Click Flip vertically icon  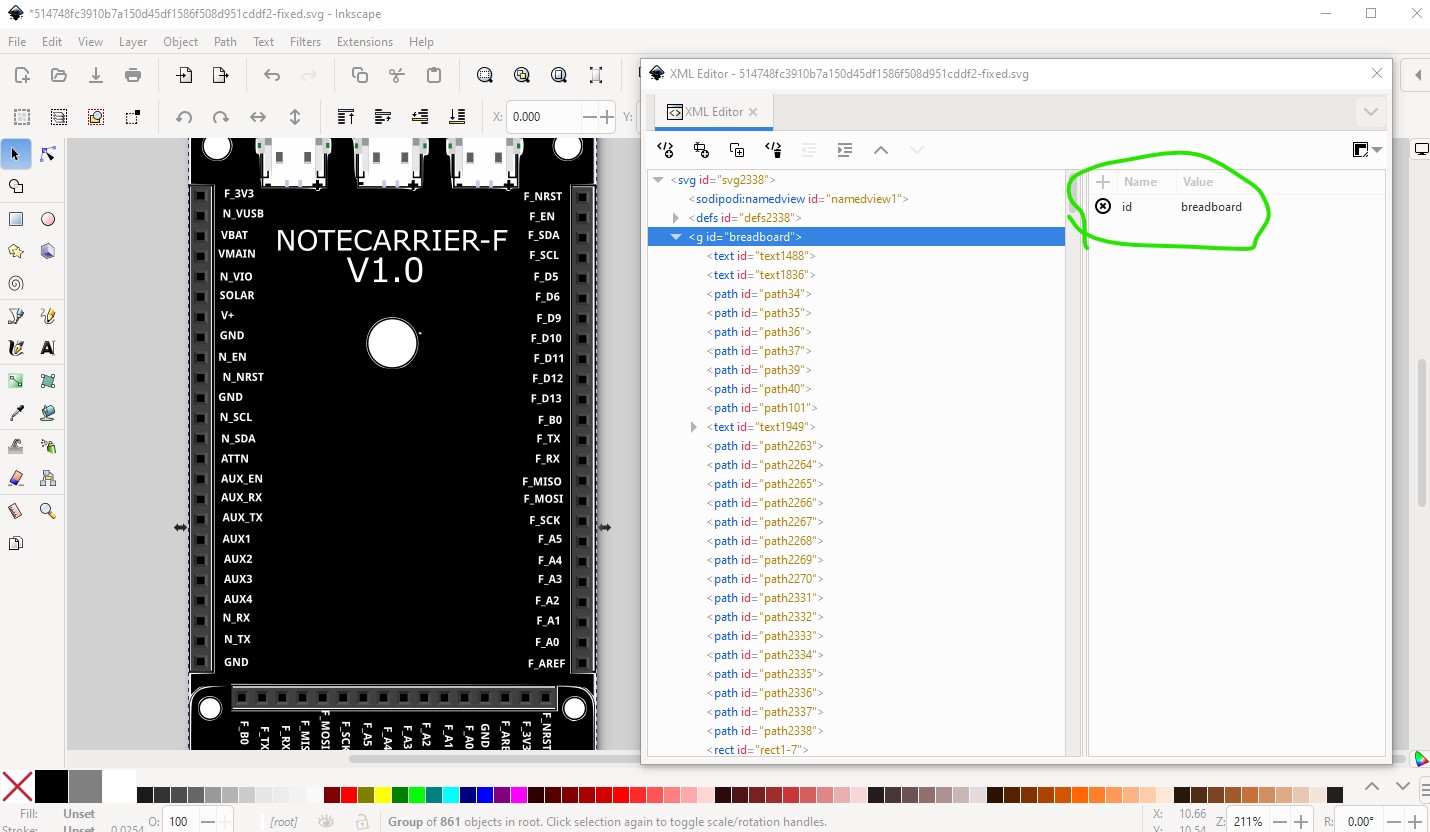[x=295, y=117]
